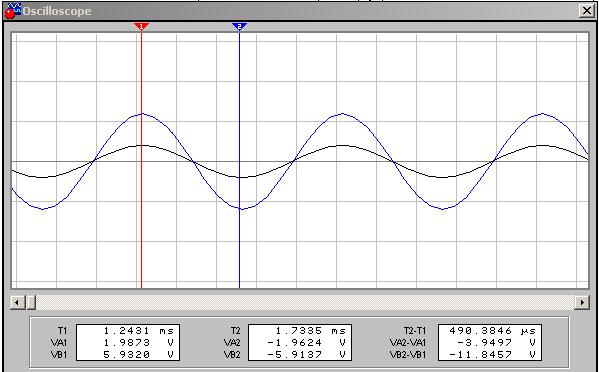Click the scrollbar right arrow

(x=582, y=302)
